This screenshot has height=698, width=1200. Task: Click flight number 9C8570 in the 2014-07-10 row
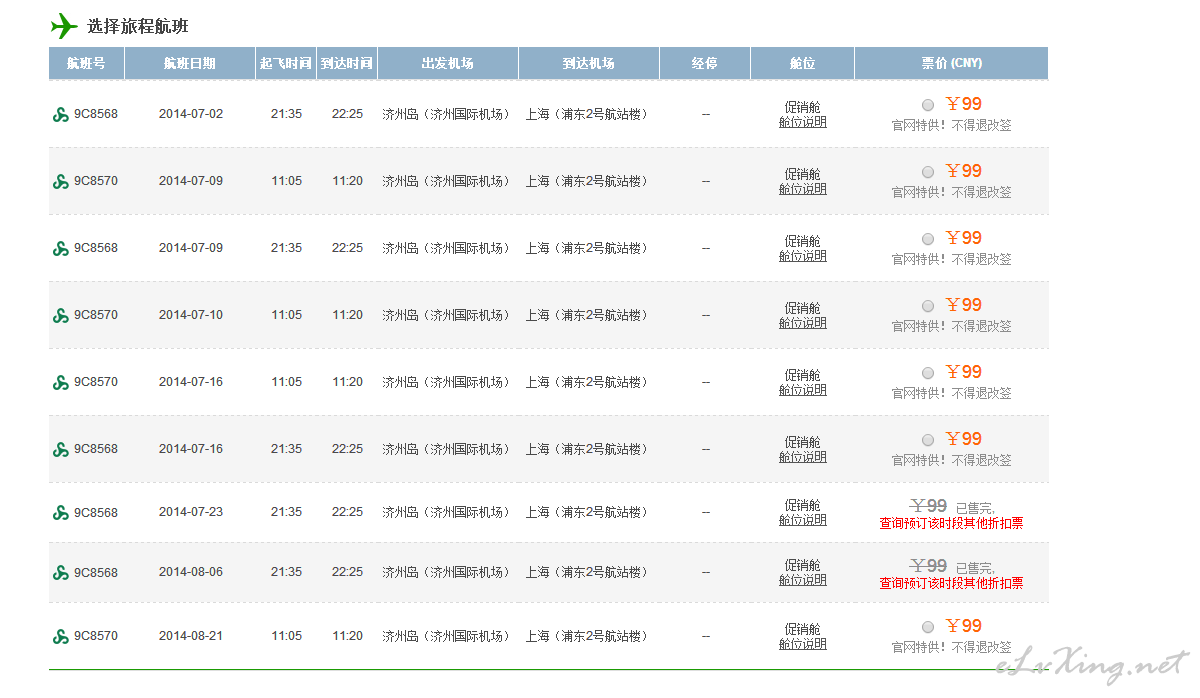click(x=96, y=315)
